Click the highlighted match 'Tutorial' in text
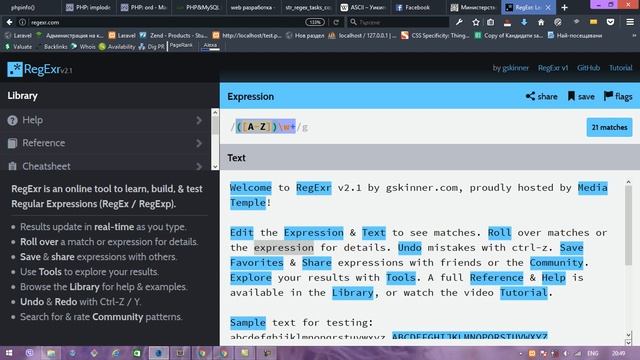The width and height of the screenshot is (640, 360). click(x=524, y=293)
